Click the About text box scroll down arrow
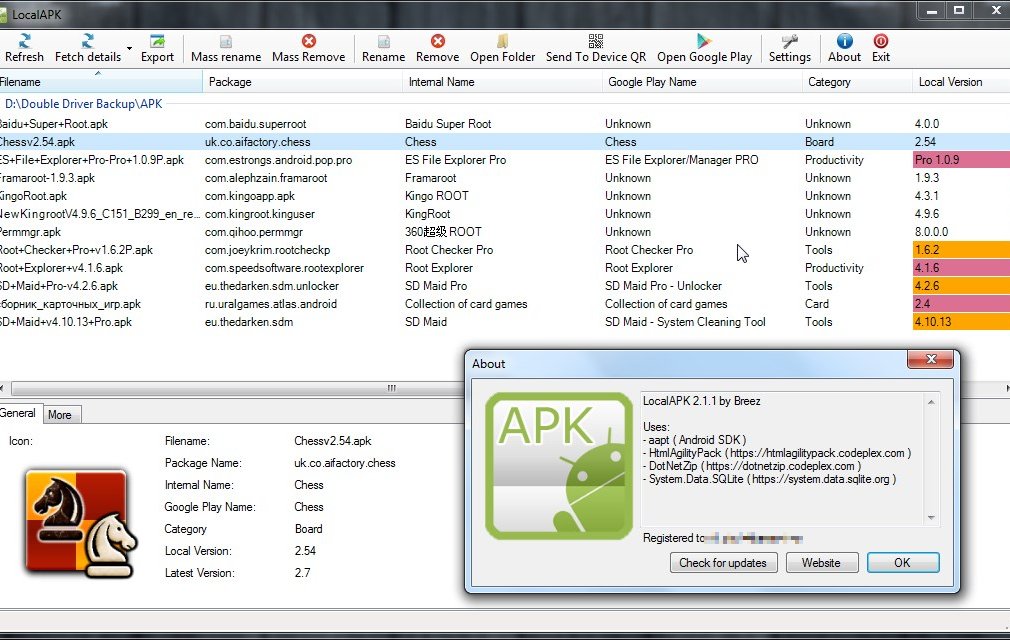Viewport: 1010px width, 640px height. 931,518
